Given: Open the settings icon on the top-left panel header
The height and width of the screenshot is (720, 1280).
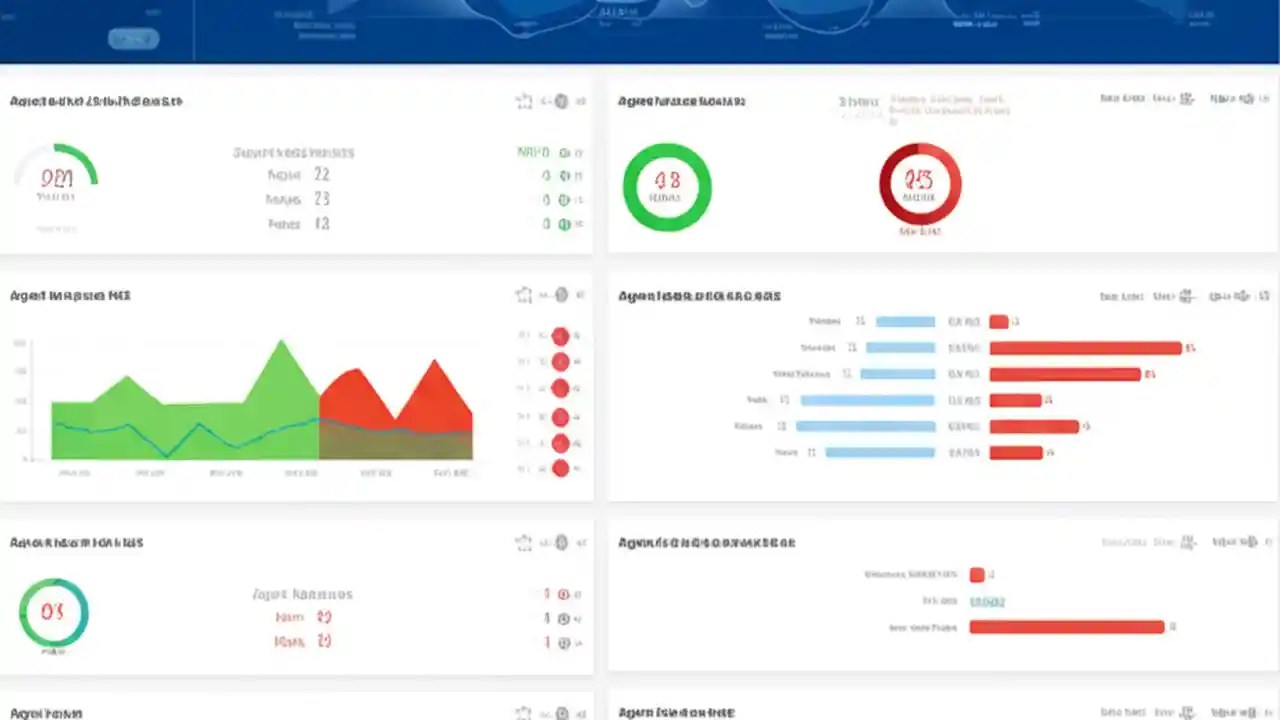Looking at the screenshot, I should pyautogui.click(x=560, y=100).
